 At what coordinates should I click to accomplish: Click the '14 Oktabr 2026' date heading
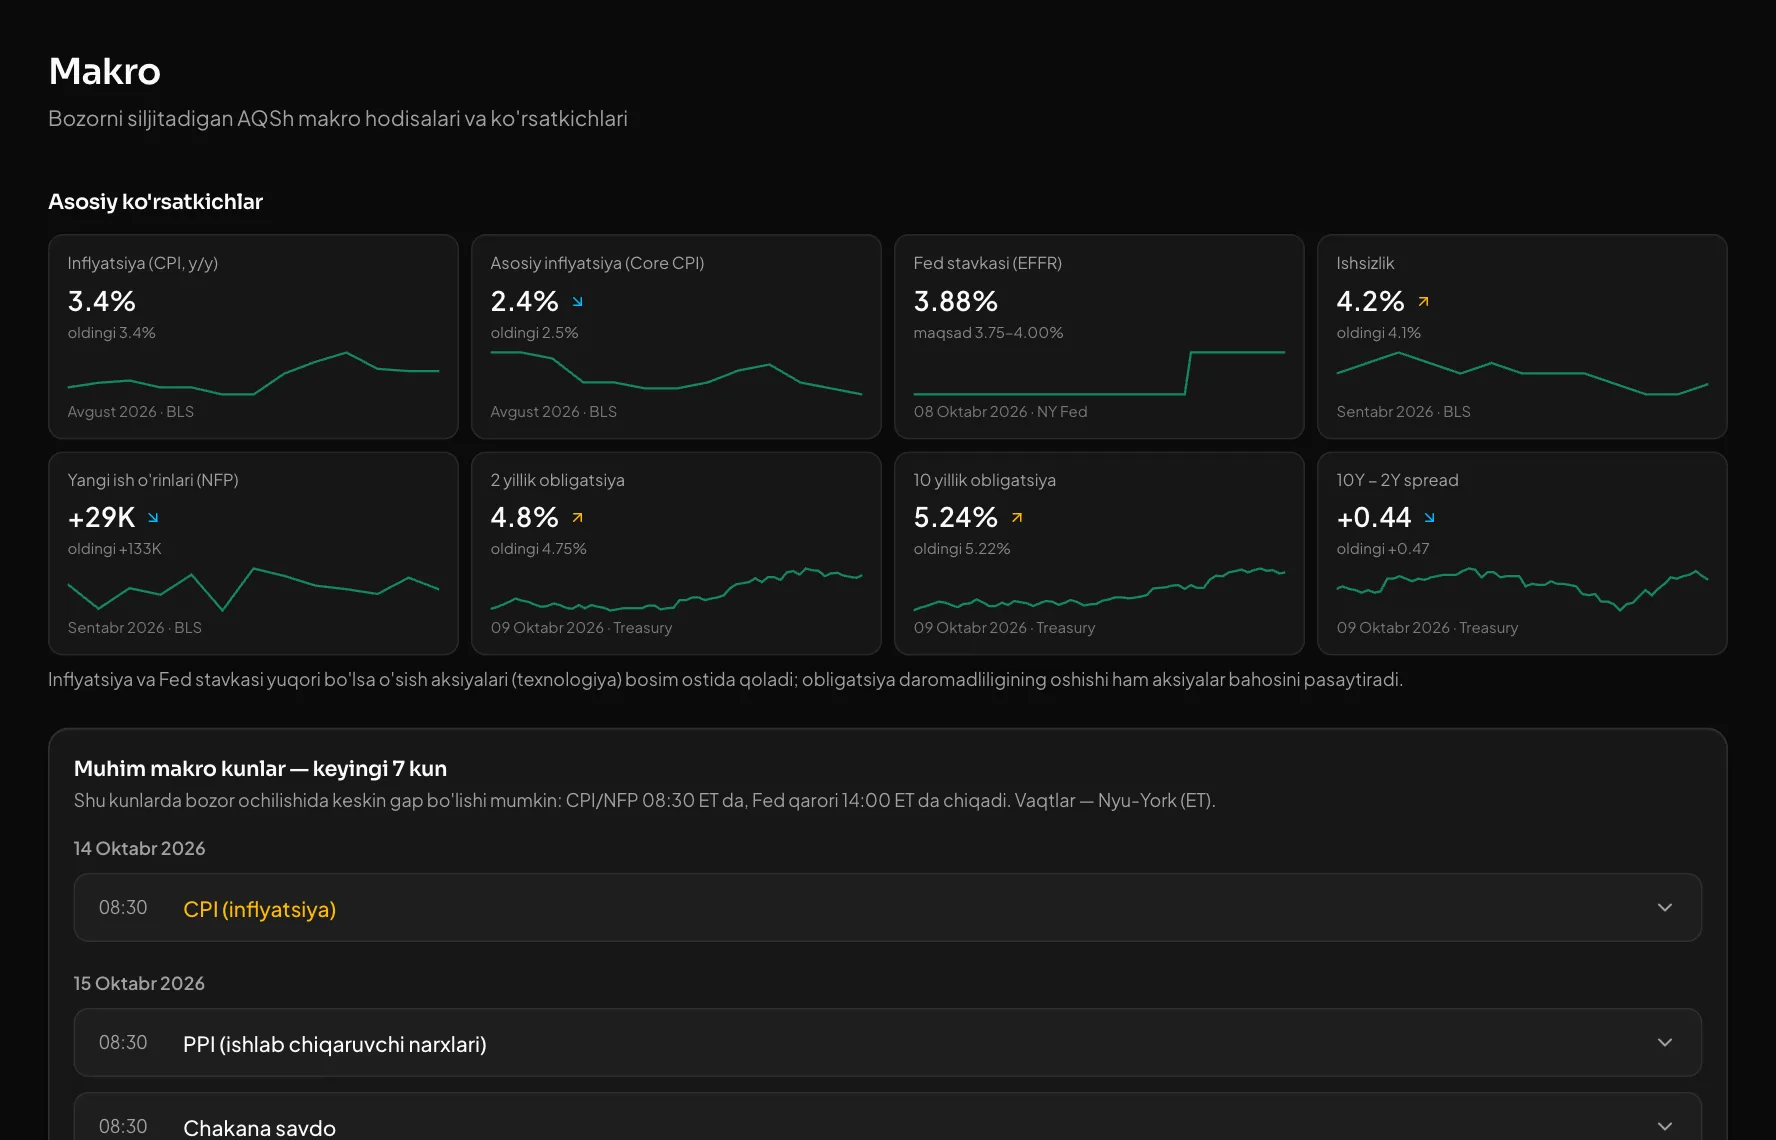click(139, 848)
